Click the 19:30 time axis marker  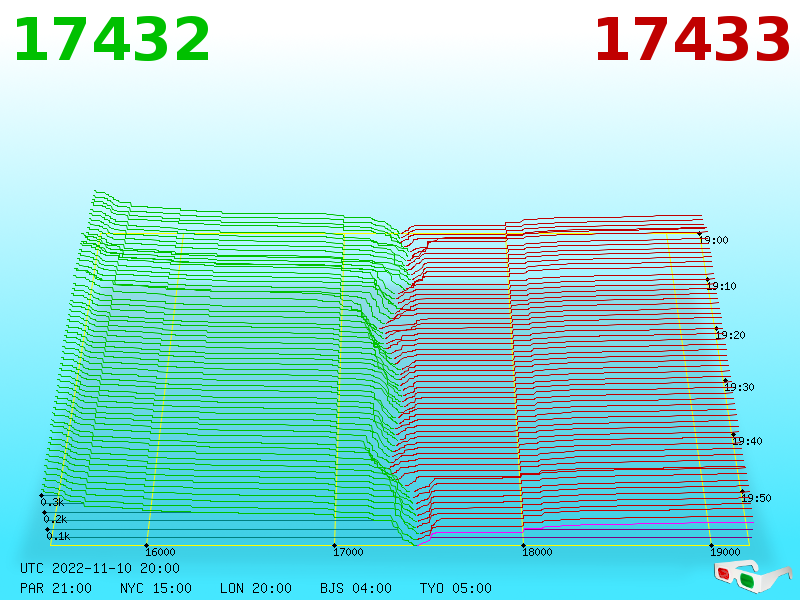point(739,387)
